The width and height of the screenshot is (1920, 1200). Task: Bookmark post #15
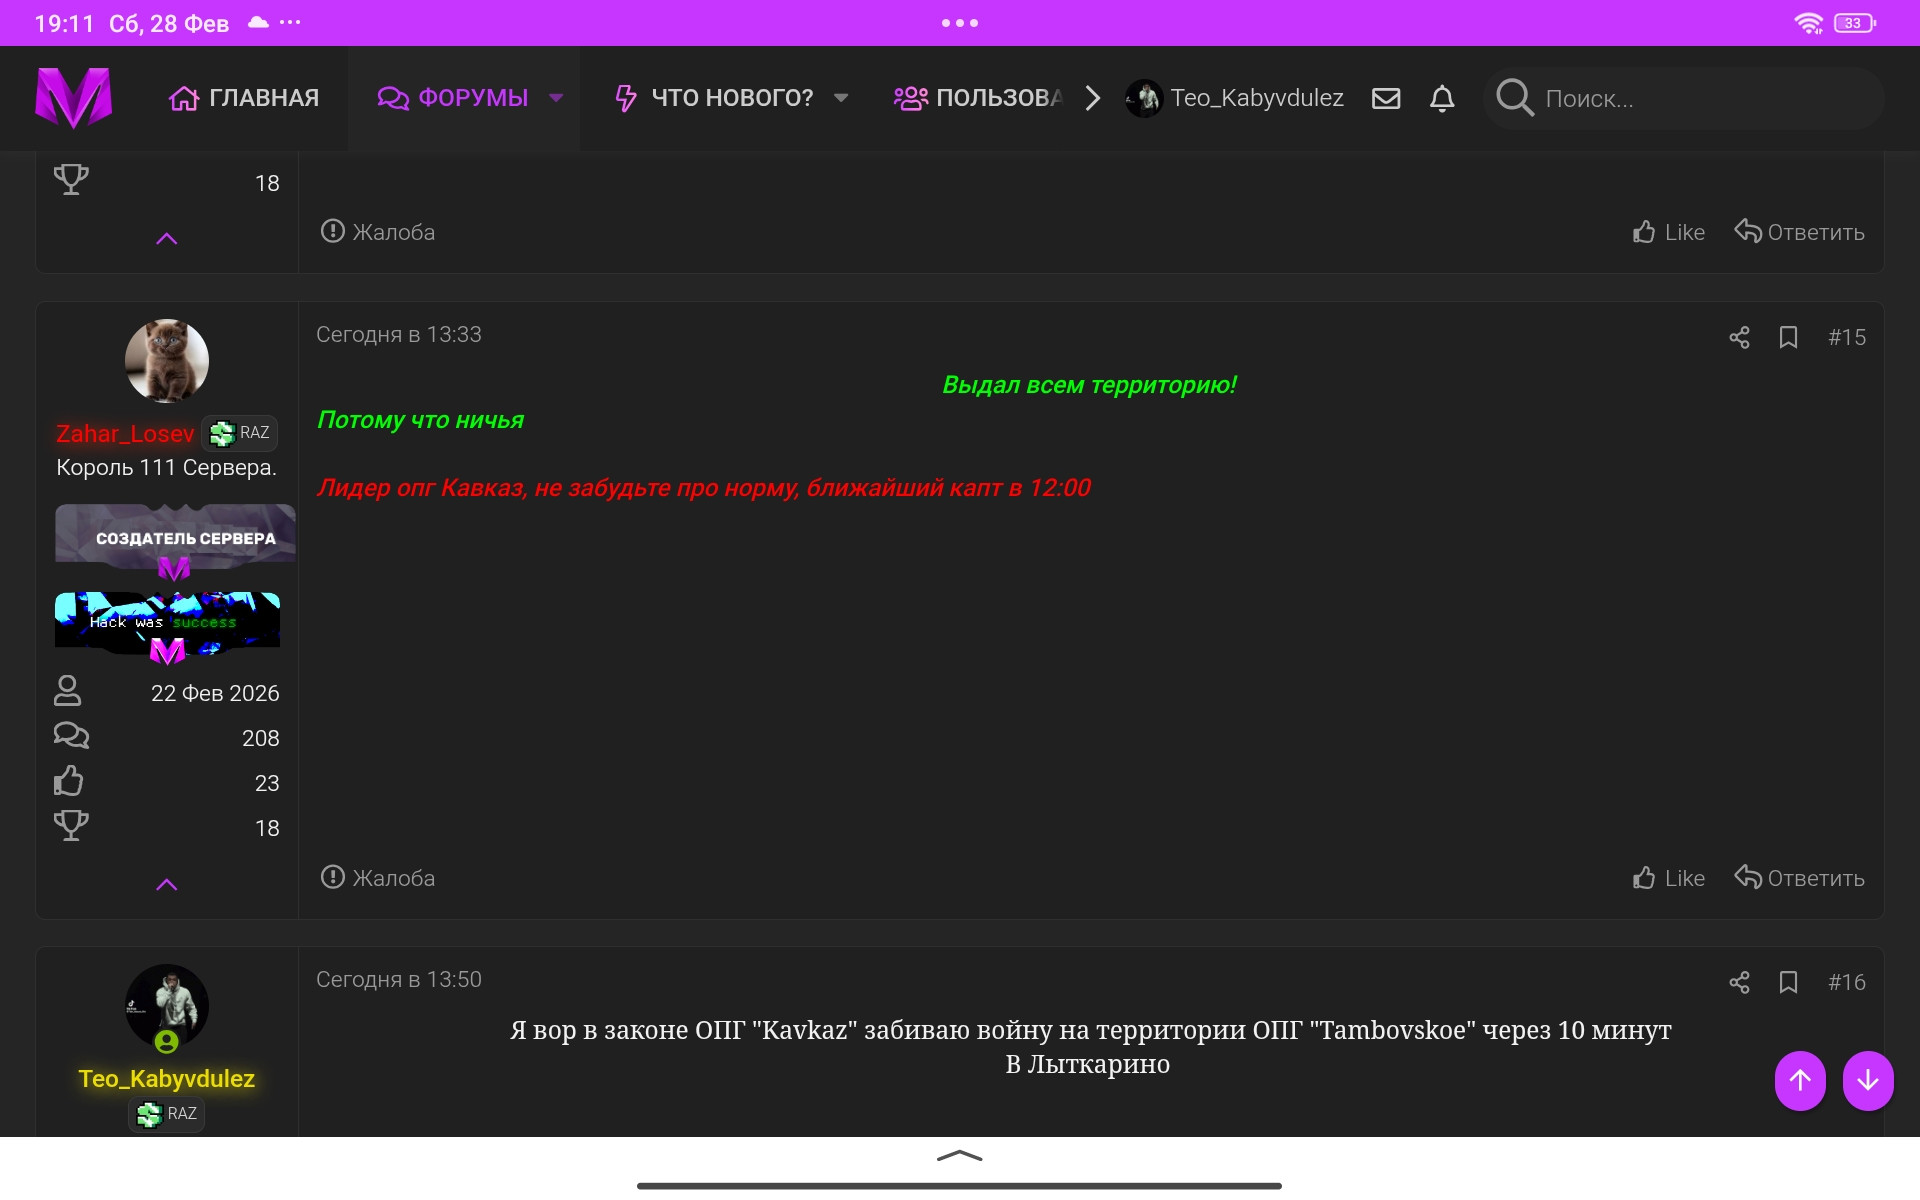[x=1788, y=338]
